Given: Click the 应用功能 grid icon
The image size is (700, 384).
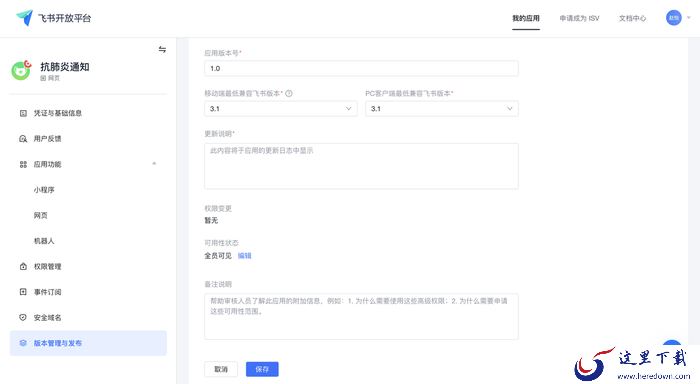Looking at the screenshot, I should tap(23, 164).
